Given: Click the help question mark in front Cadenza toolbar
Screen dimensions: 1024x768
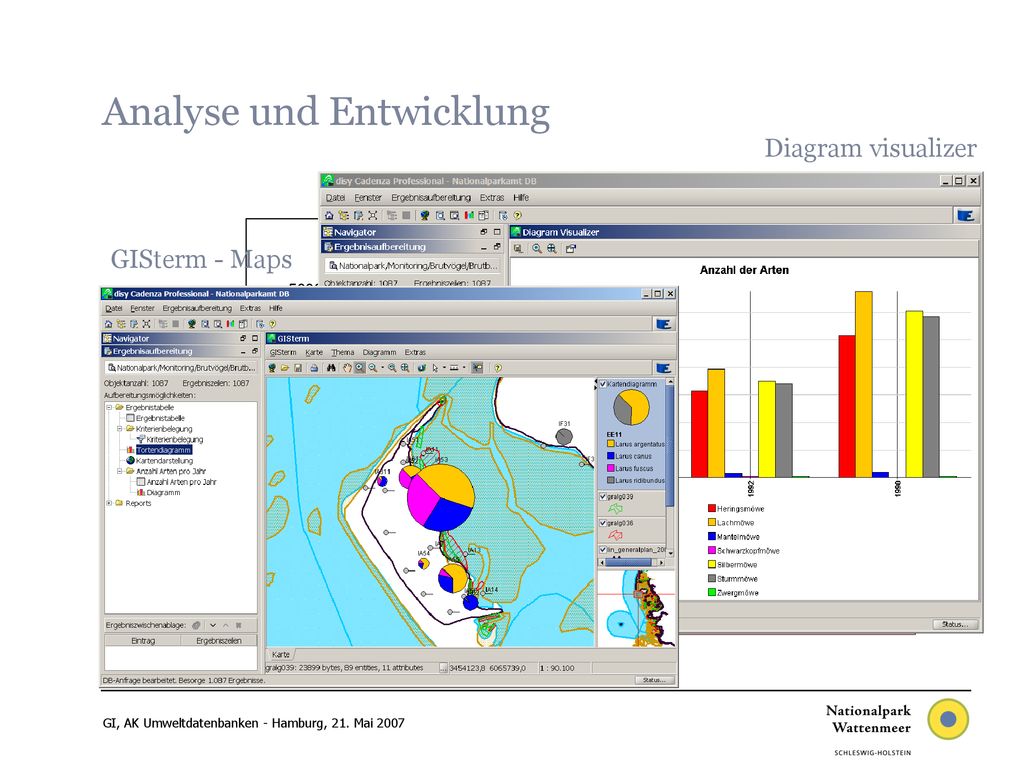Looking at the screenshot, I should [x=272, y=324].
